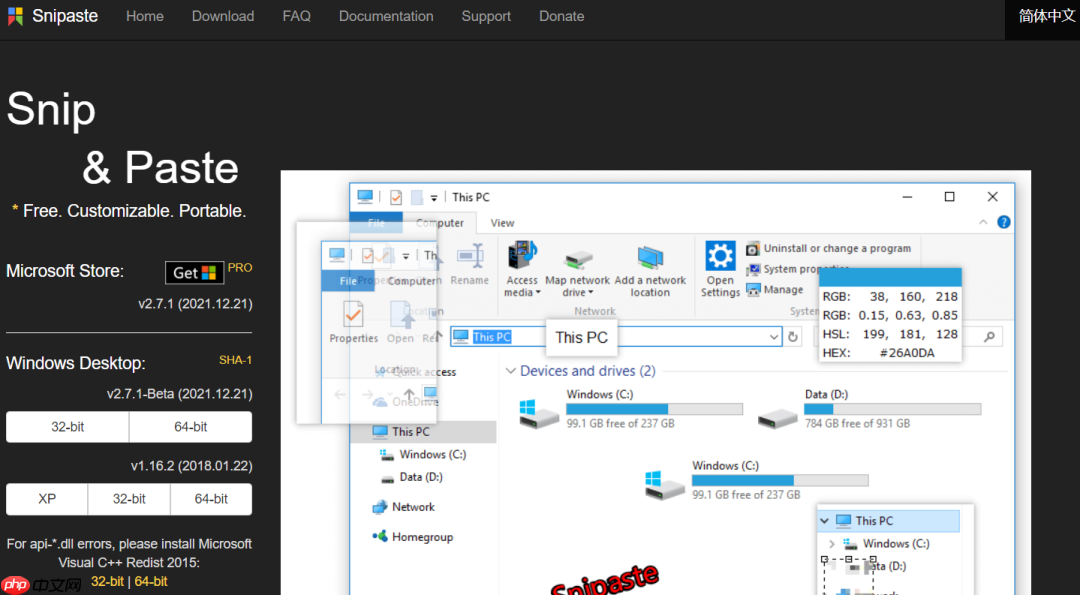The width and height of the screenshot is (1080, 595).
Task: Click the Snipaste colorful logo icon
Action: click(x=15, y=16)
